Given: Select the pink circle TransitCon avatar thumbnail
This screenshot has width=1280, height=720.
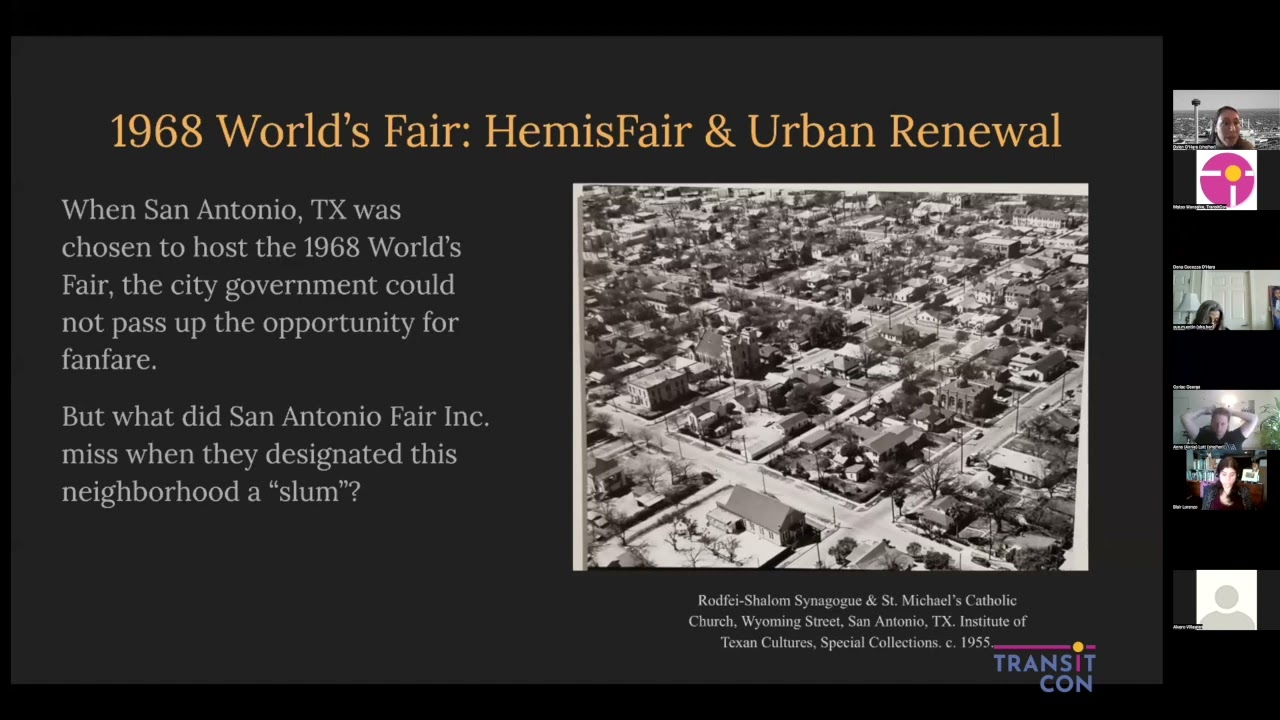Looking at the screenshot, I should pos(1226,180).
